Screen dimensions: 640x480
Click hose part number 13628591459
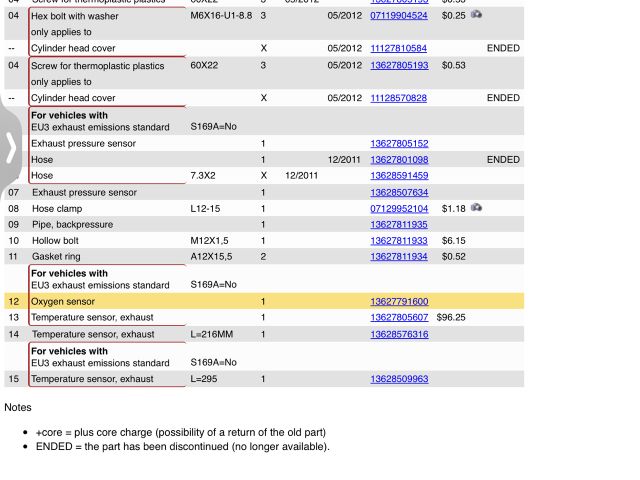point(398,176)
